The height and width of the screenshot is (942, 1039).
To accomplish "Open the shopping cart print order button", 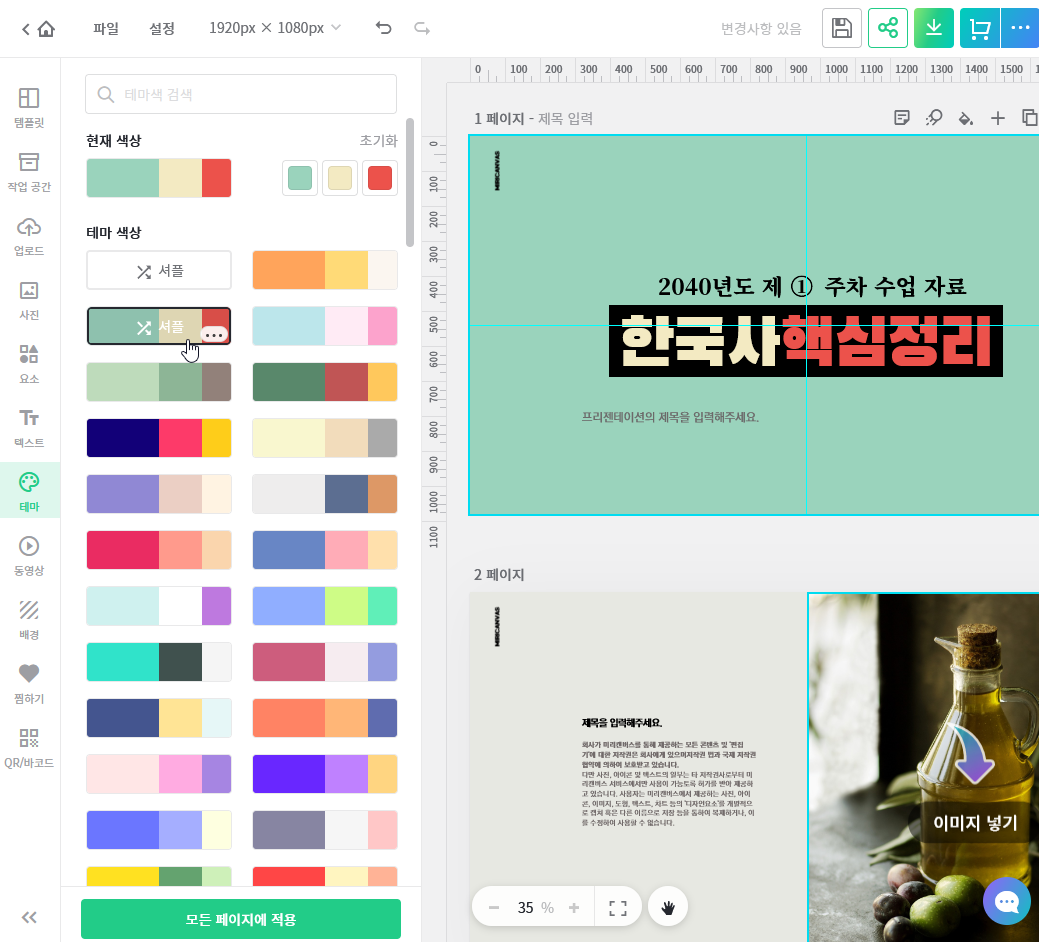I will point(979,28).
